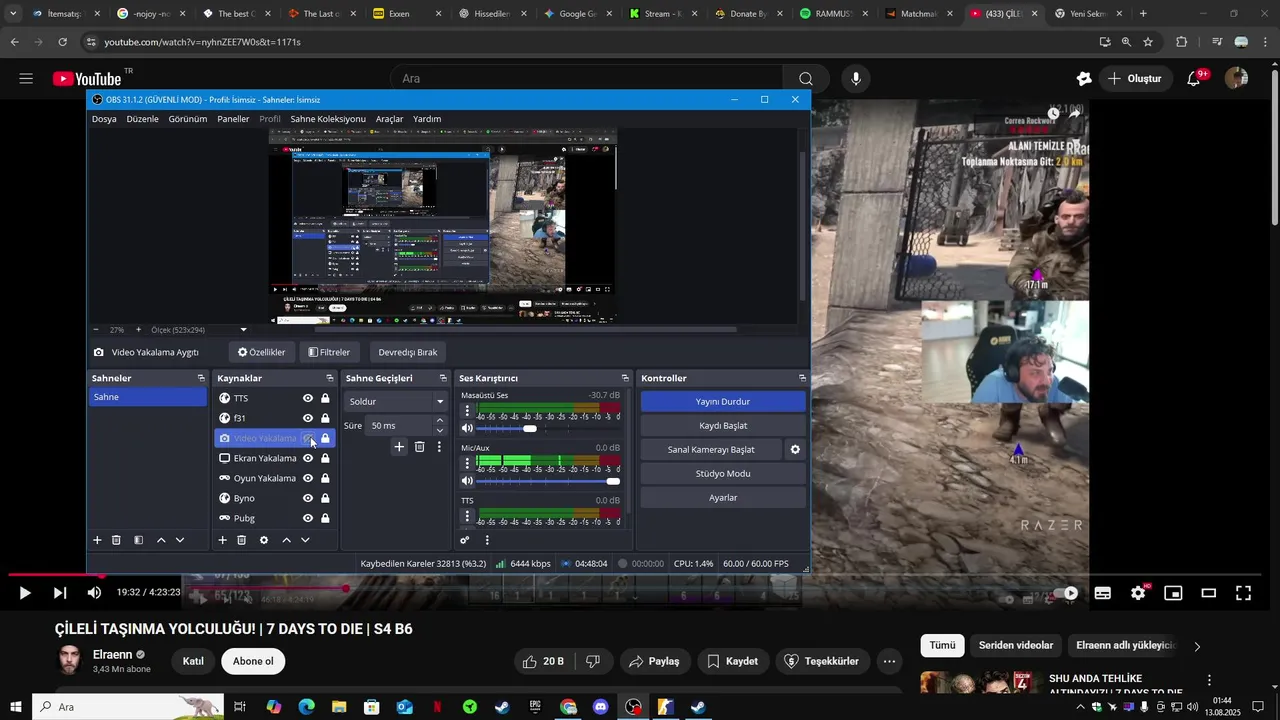
Task: Increase the Süre transition duration
Action: point(439,421)
